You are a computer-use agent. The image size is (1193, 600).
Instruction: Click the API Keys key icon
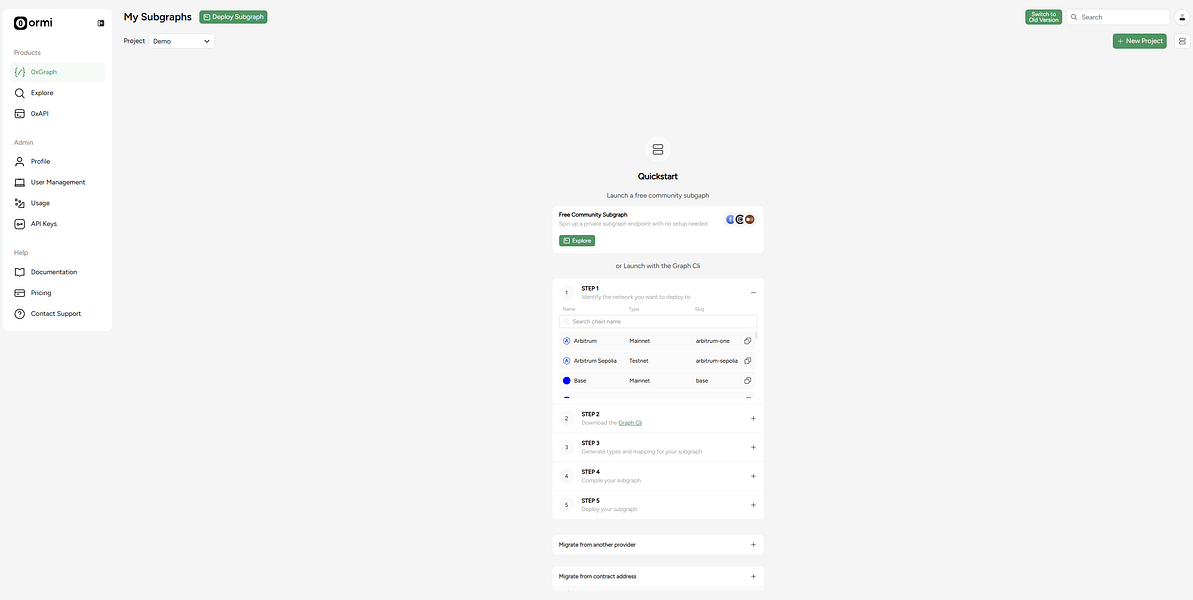coord(20,224)
